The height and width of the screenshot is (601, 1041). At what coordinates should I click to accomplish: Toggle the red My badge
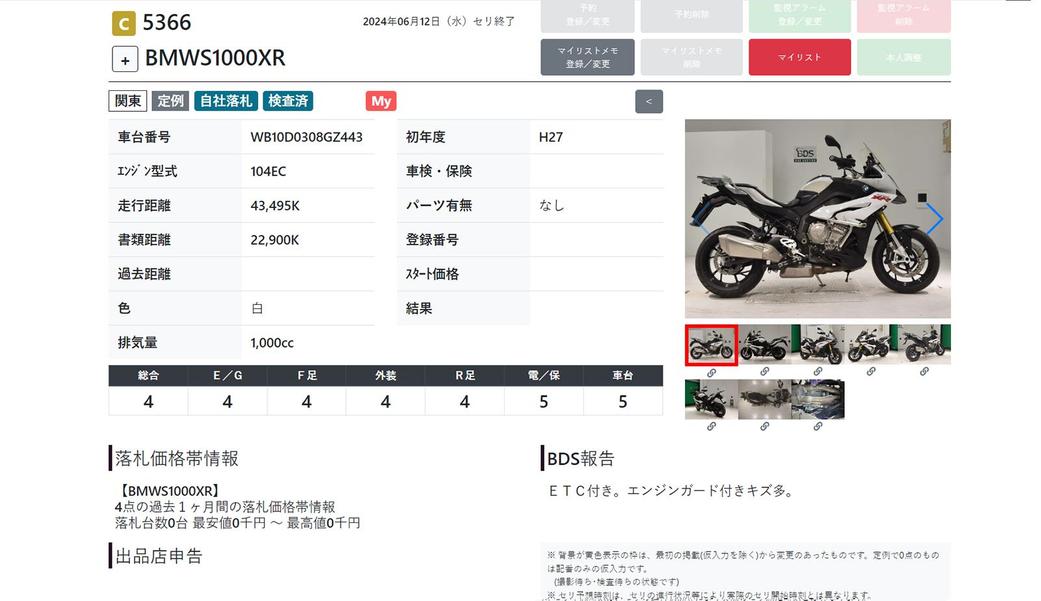[x=381, y=101]
